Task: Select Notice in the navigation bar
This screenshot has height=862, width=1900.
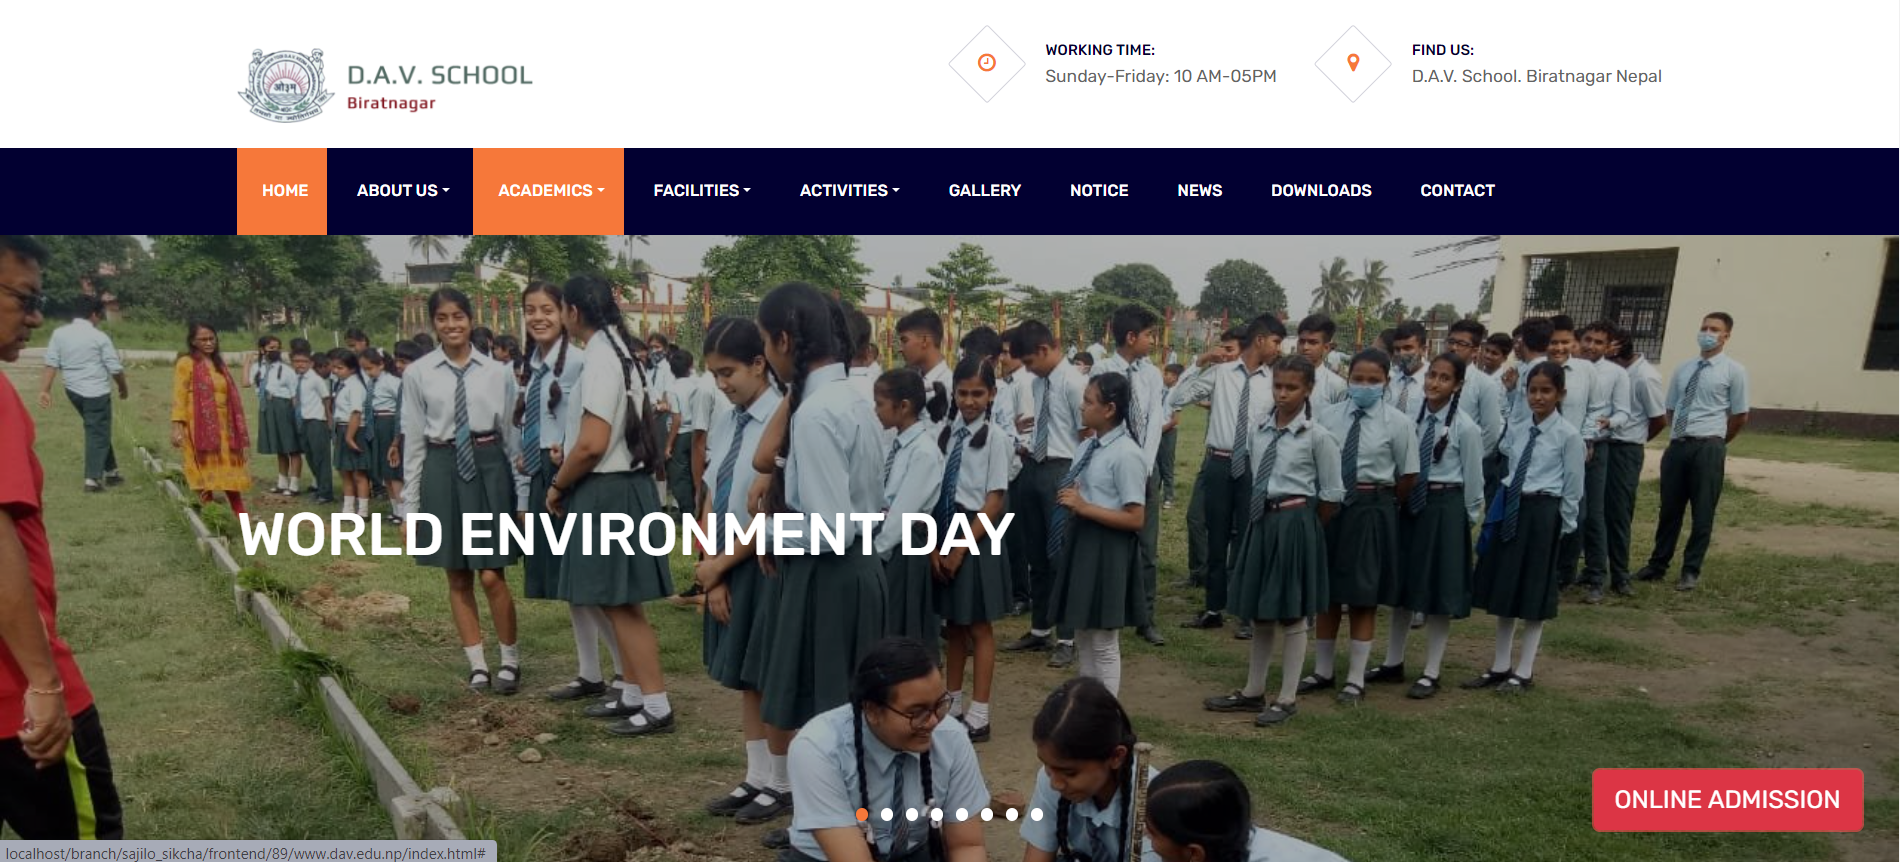Action: click(1098, 191)
